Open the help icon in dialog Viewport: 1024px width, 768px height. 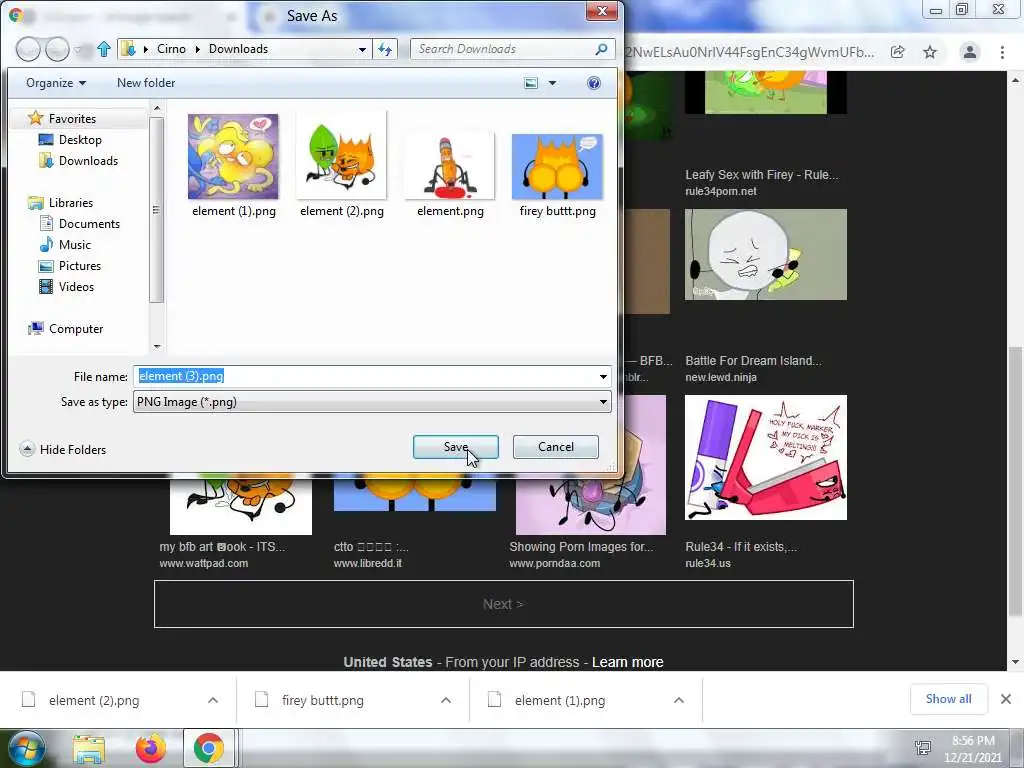coord(594,83)
